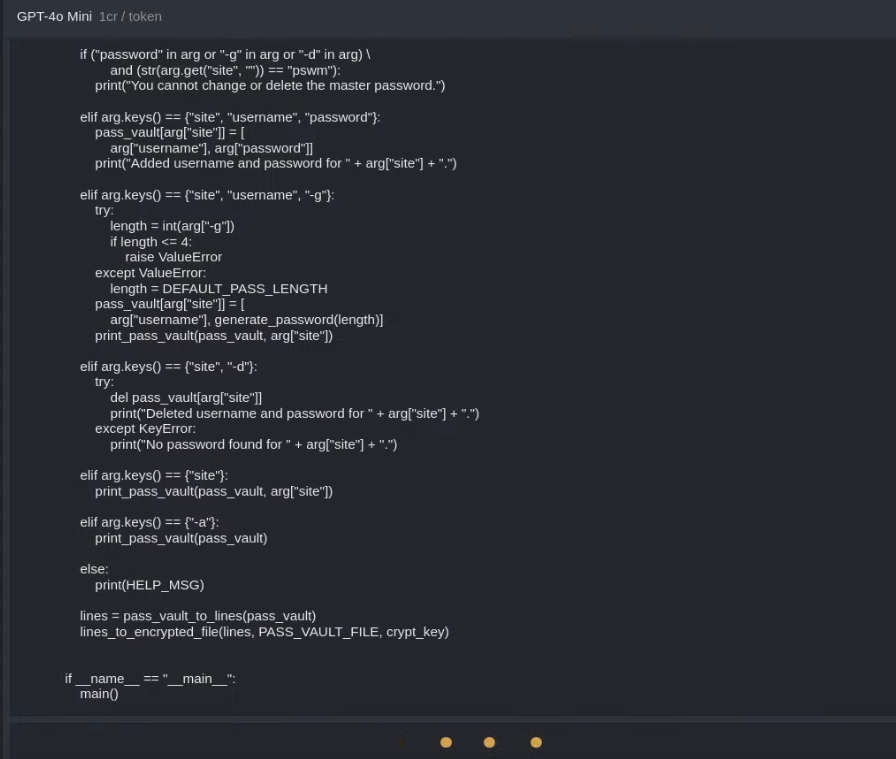The image size is (896, 759).
Task: Click the "No password found for" print line
Action: click(x=253, y=445)
